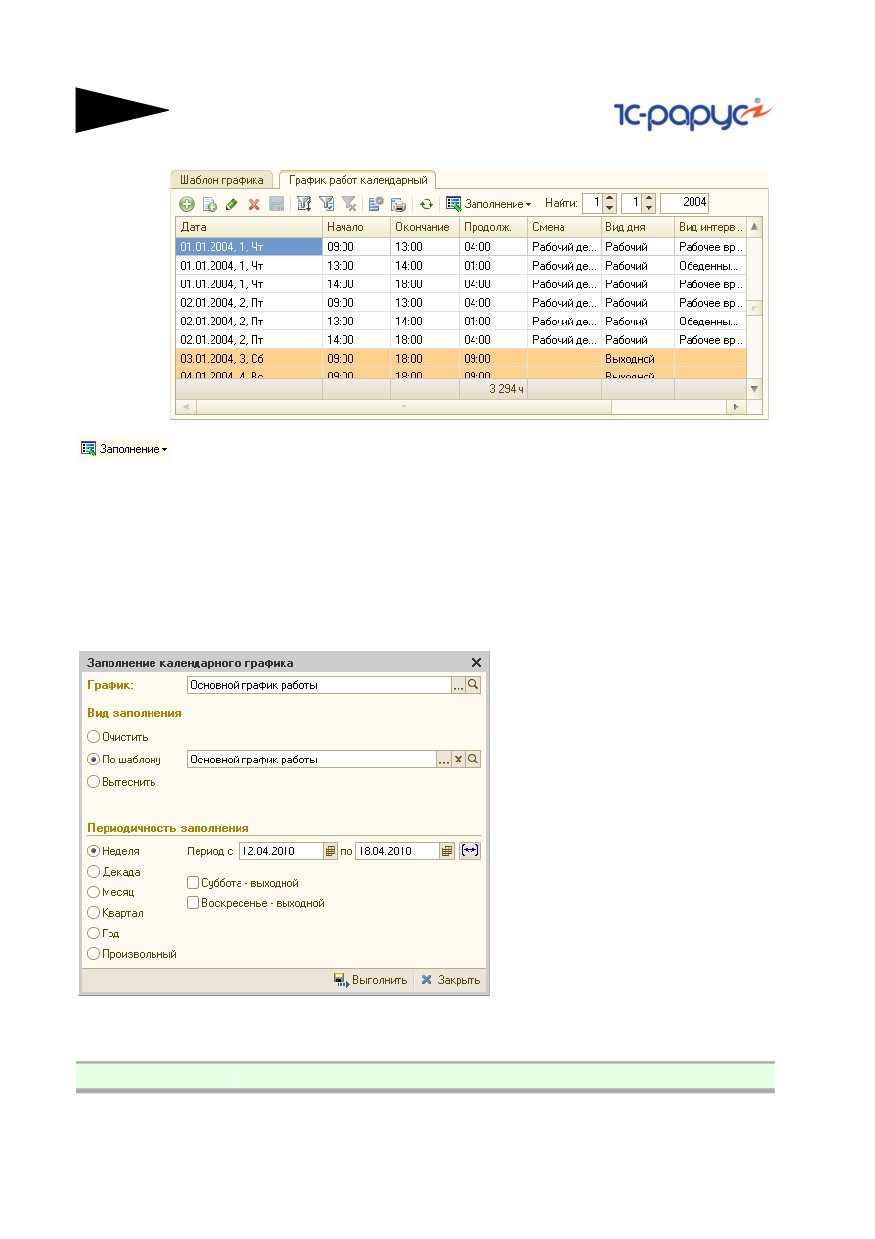875x1239 pixels.
Task: Select the Год radio button
Action: [x=94, y=933]
